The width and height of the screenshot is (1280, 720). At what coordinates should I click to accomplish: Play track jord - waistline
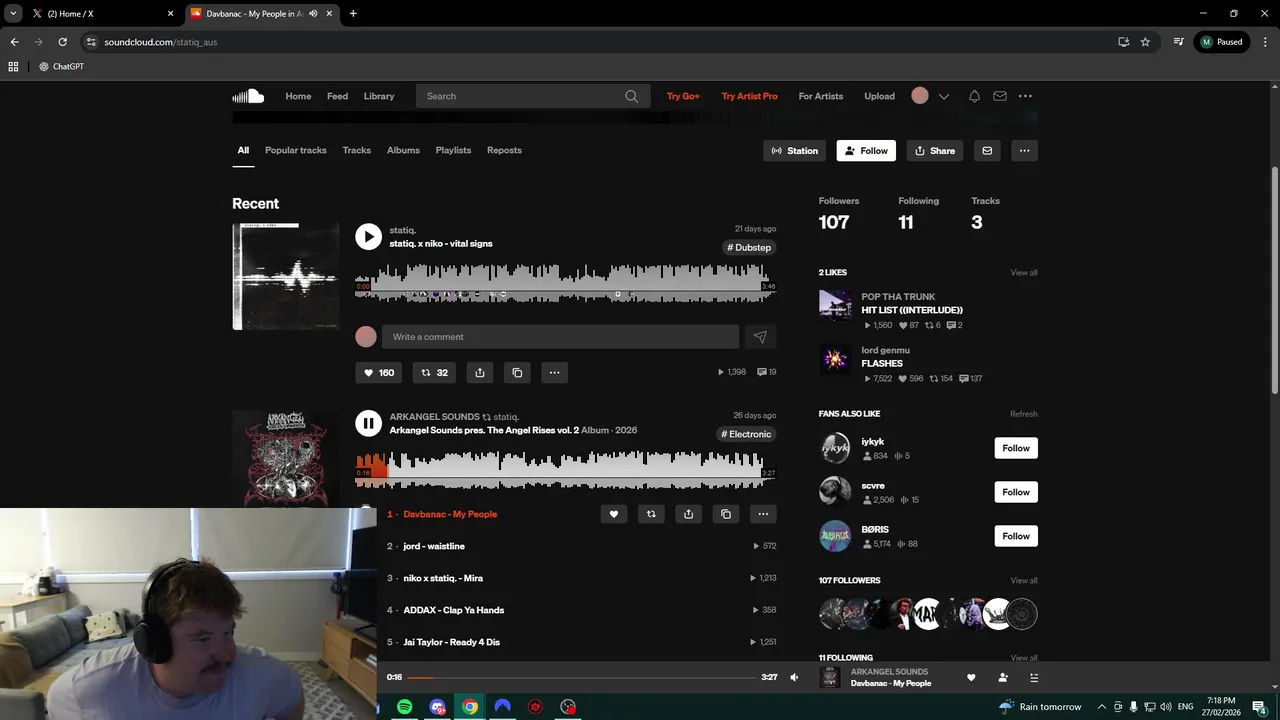click(x=434, y=546)
